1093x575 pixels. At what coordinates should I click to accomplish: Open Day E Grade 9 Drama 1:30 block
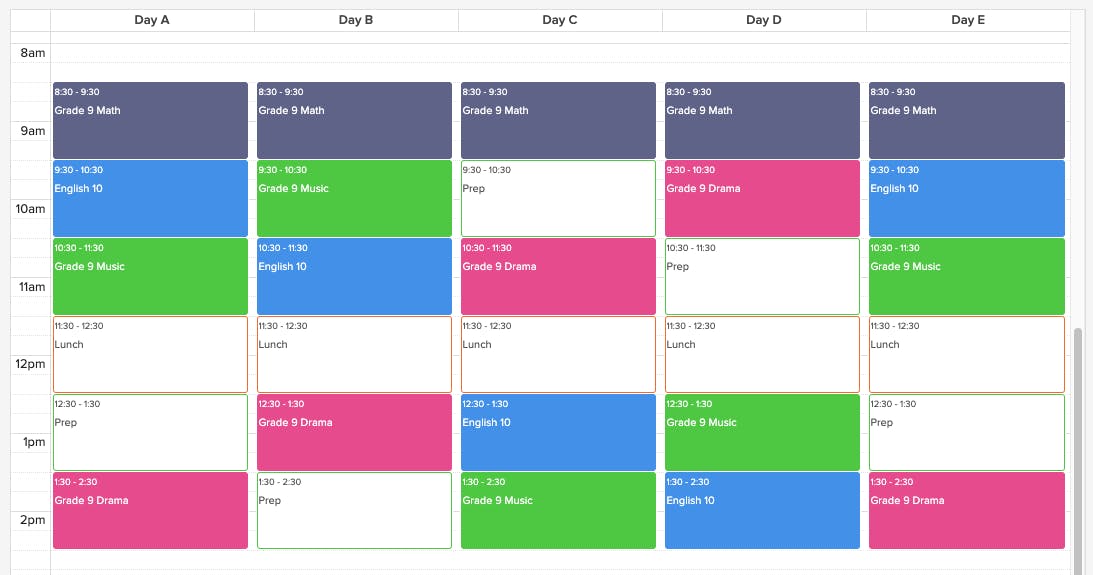pyautogui.click(x=967, y=511)
